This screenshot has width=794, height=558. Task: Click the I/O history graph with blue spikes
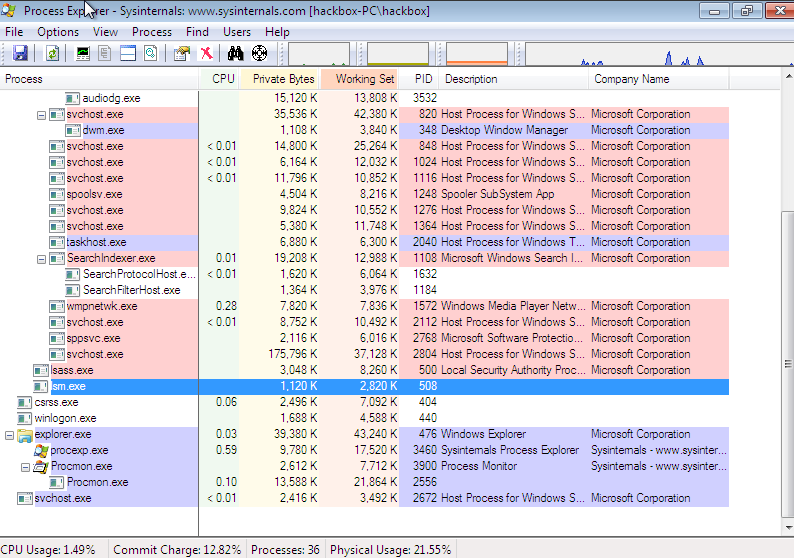tap(659, 54)
